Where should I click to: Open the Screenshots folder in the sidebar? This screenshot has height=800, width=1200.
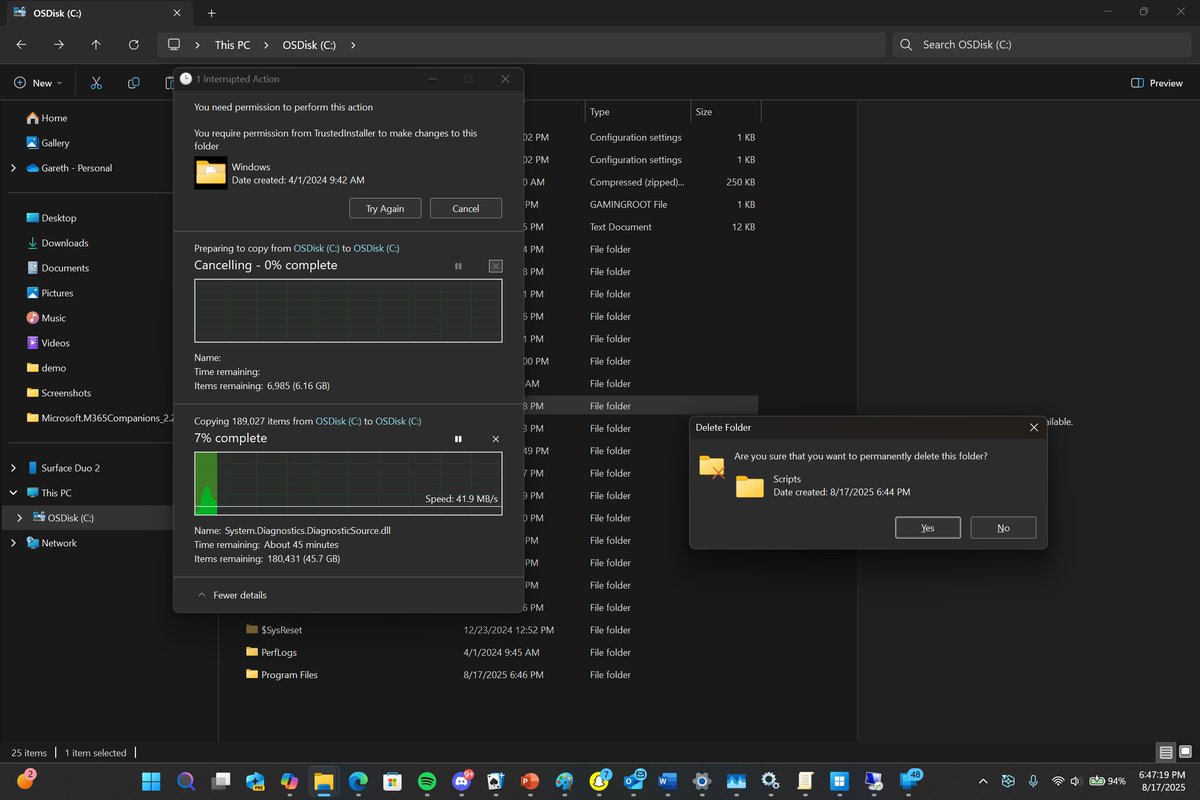coord(58,393)
